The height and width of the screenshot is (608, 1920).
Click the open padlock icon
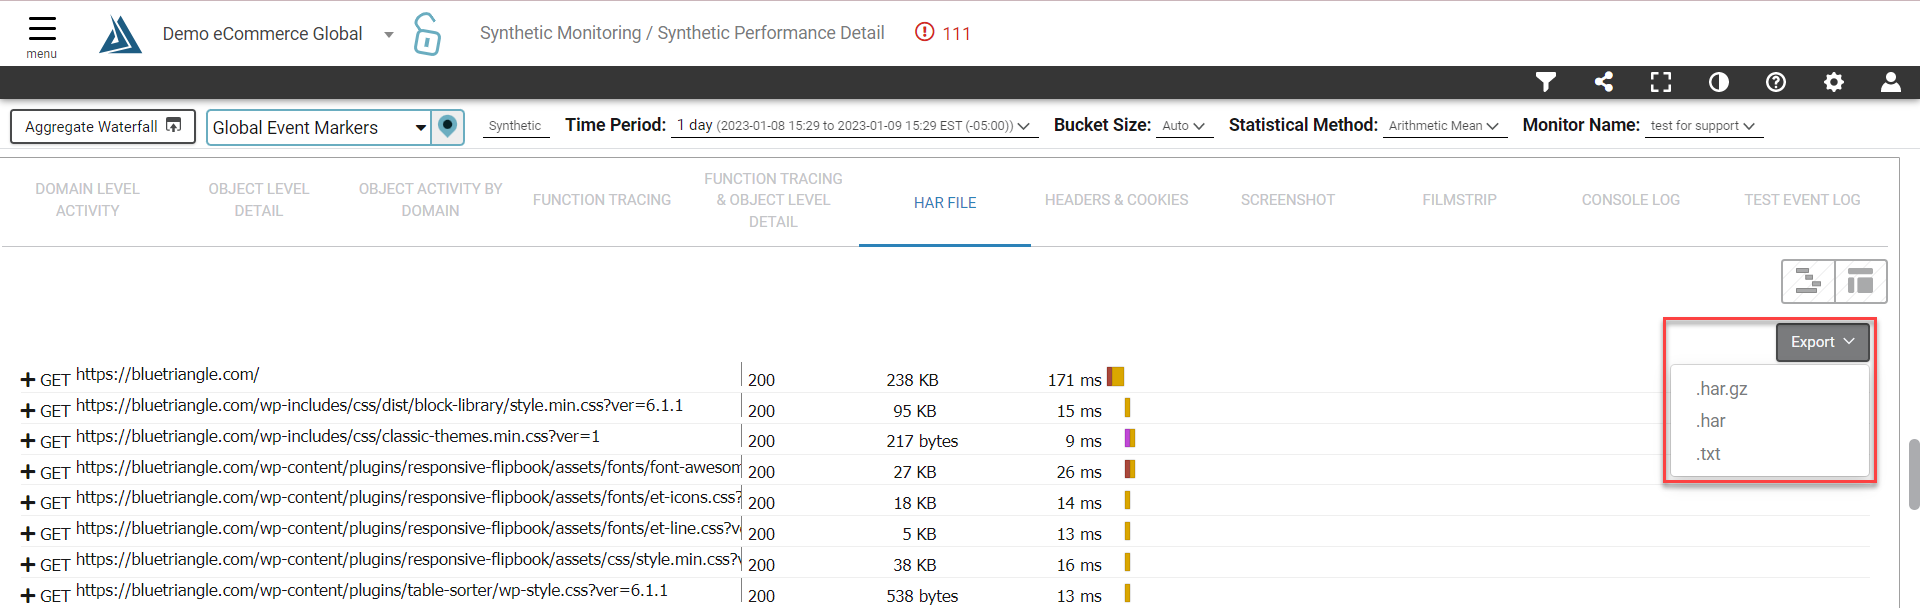pos(427,34)
